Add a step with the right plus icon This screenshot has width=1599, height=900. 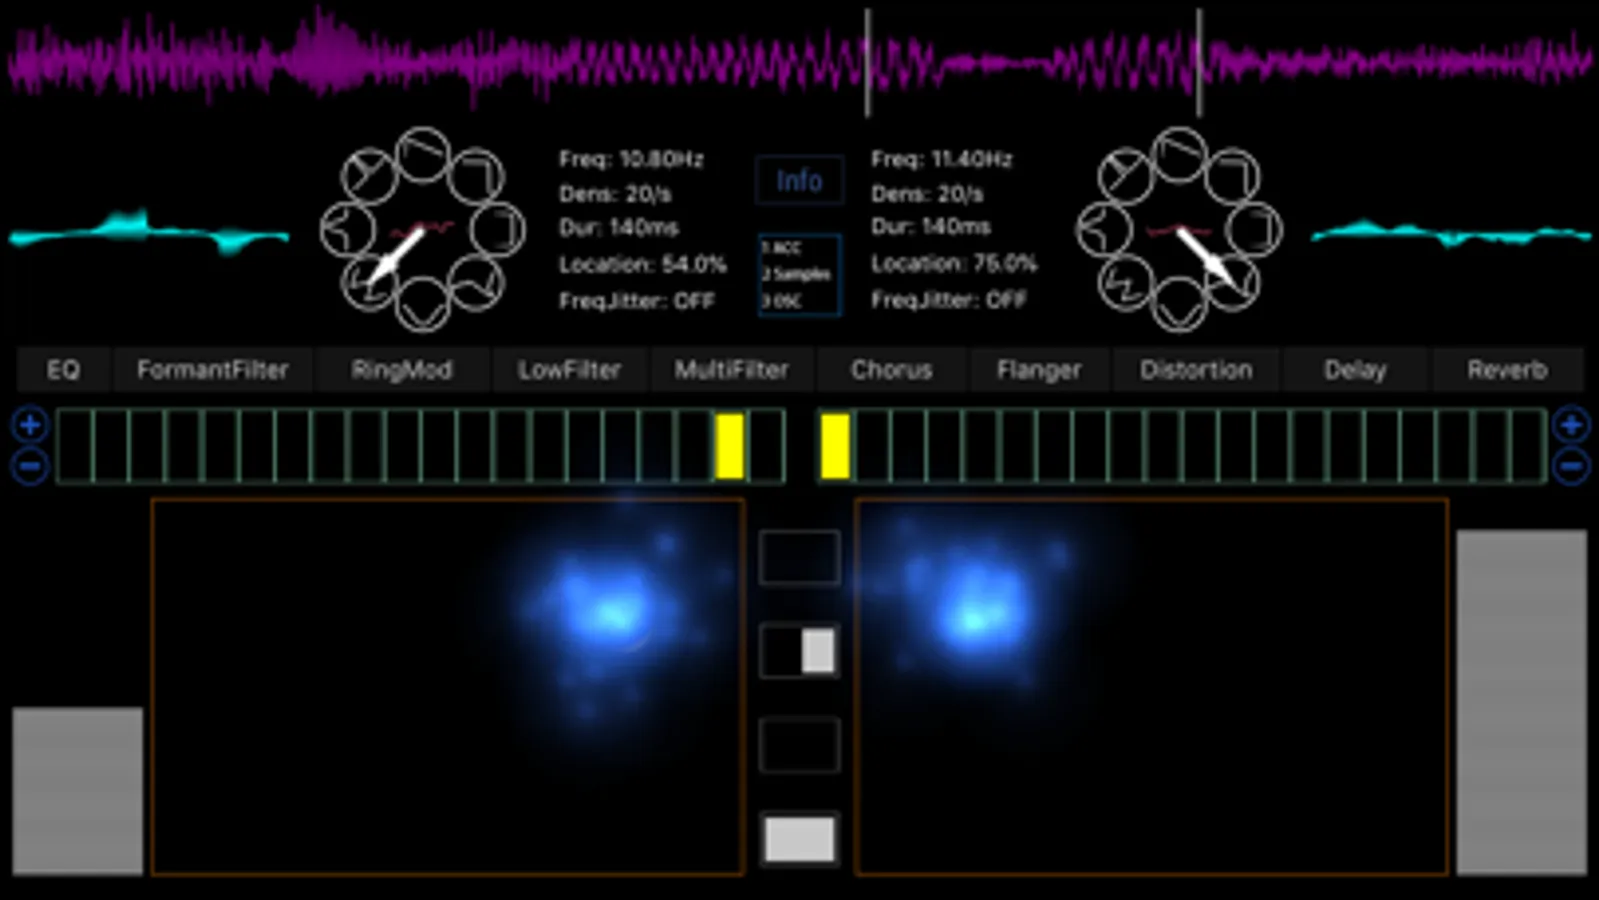(x=1571, y=425)
